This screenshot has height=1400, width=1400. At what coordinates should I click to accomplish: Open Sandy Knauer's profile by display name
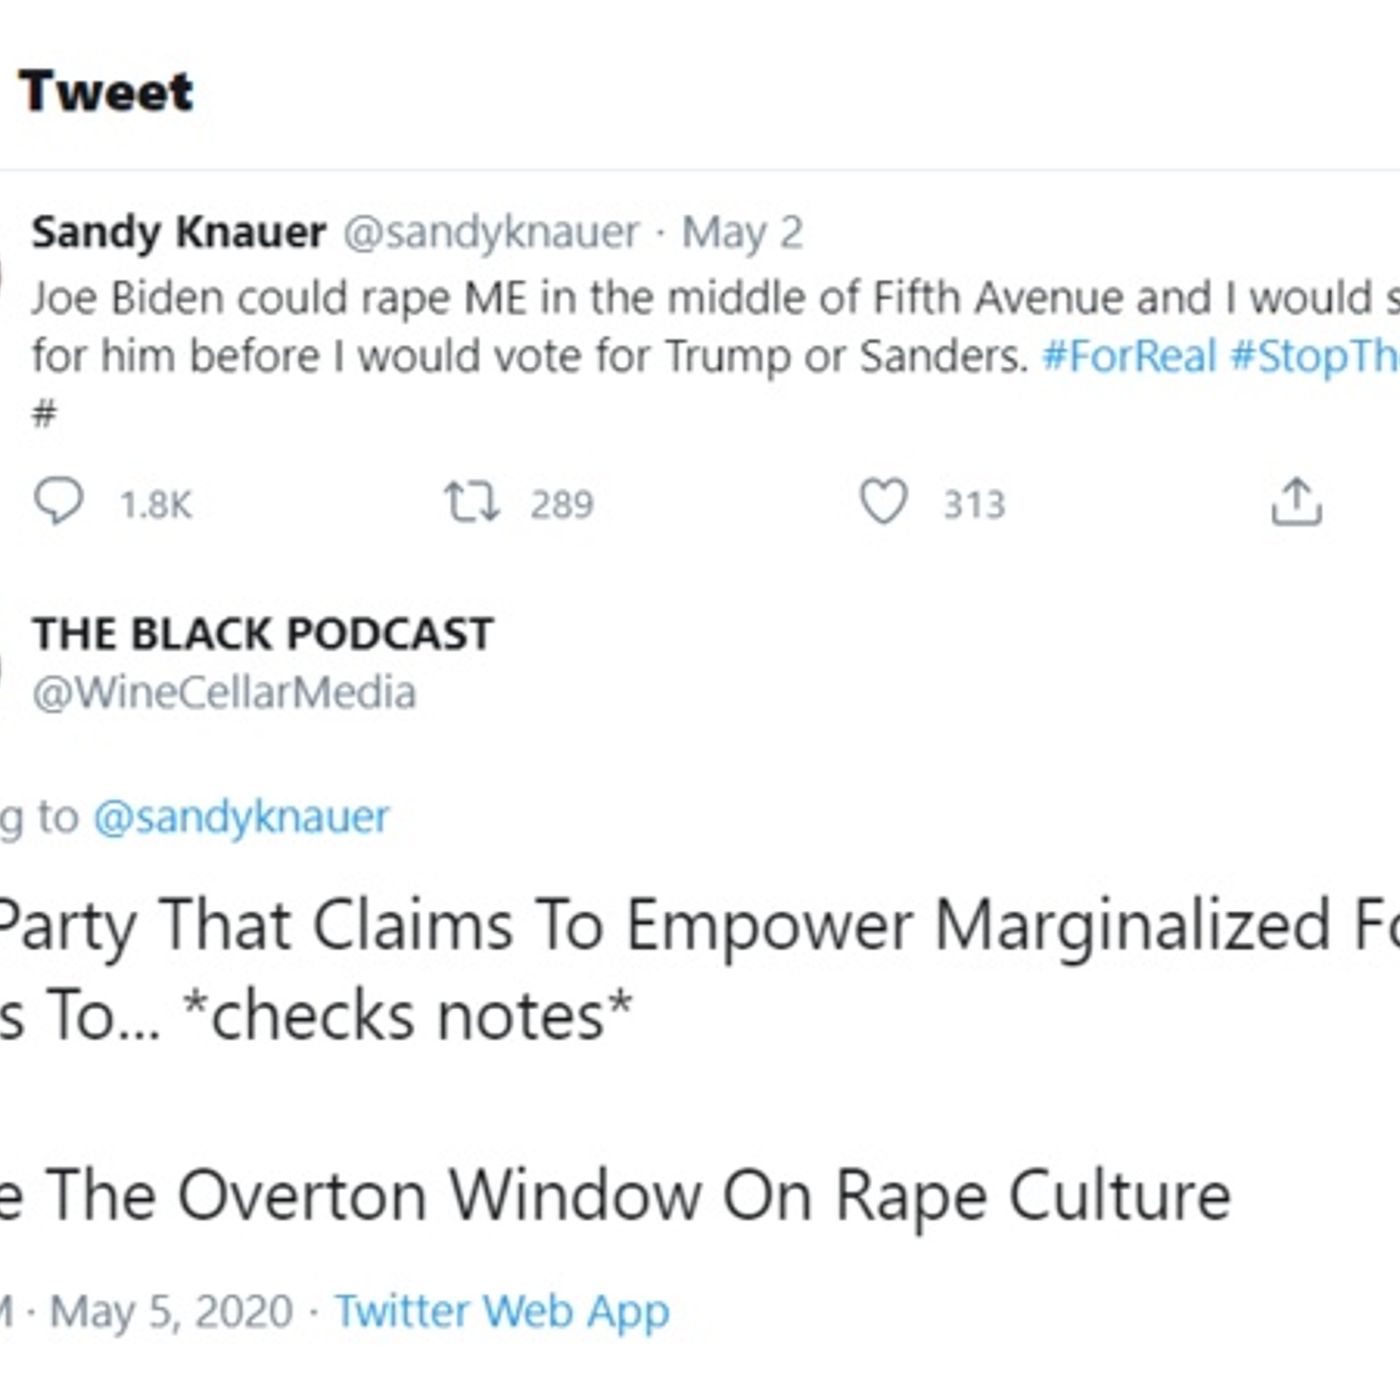pyautogui.click(x=179, y=232)
